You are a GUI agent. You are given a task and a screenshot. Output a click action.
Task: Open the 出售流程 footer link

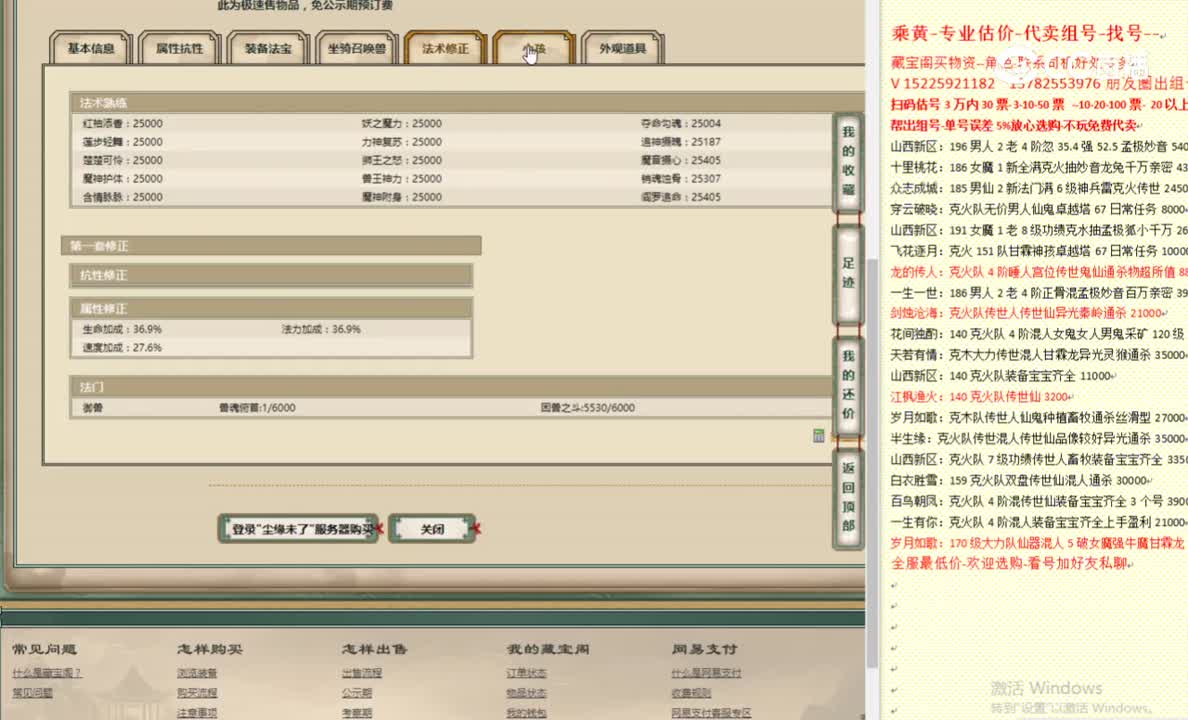(362, 673)
